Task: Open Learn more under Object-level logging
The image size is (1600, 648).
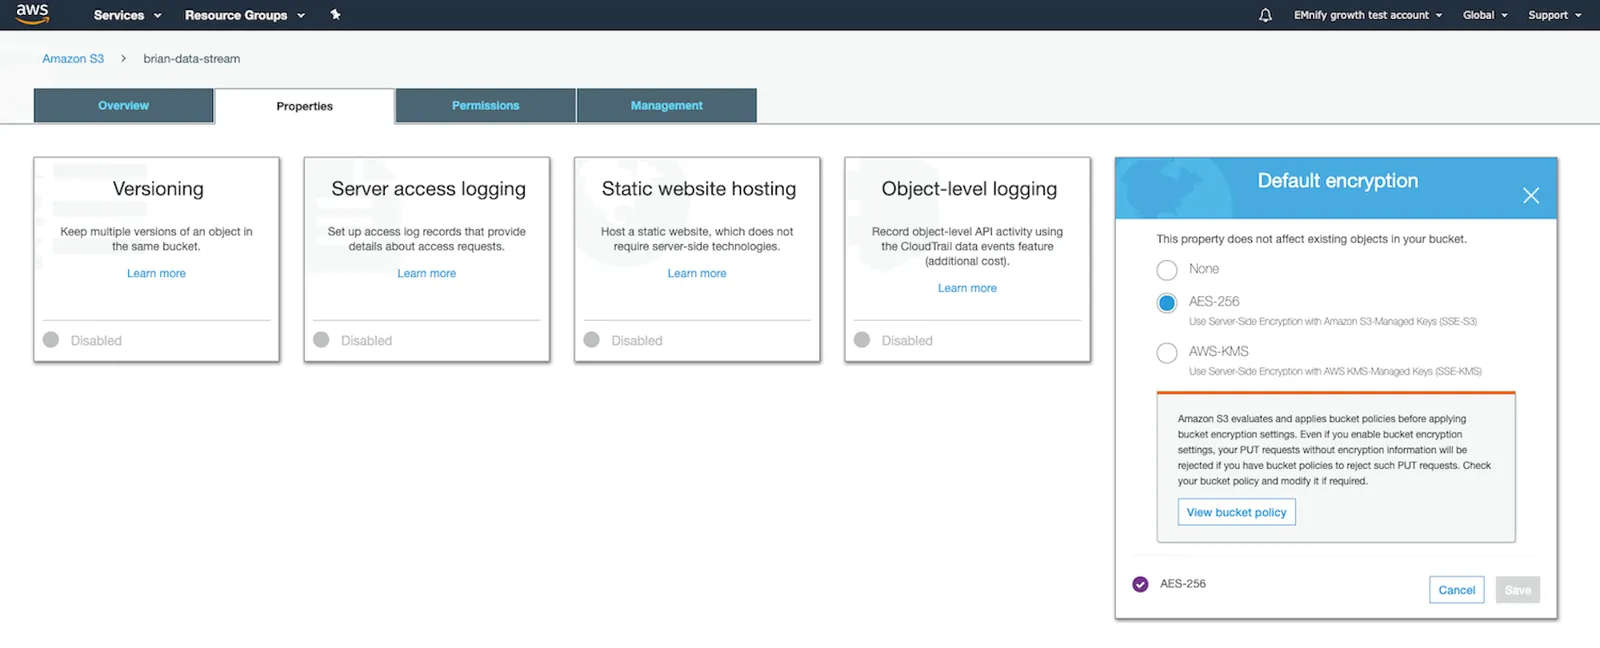Action: (x=967, y=289)
